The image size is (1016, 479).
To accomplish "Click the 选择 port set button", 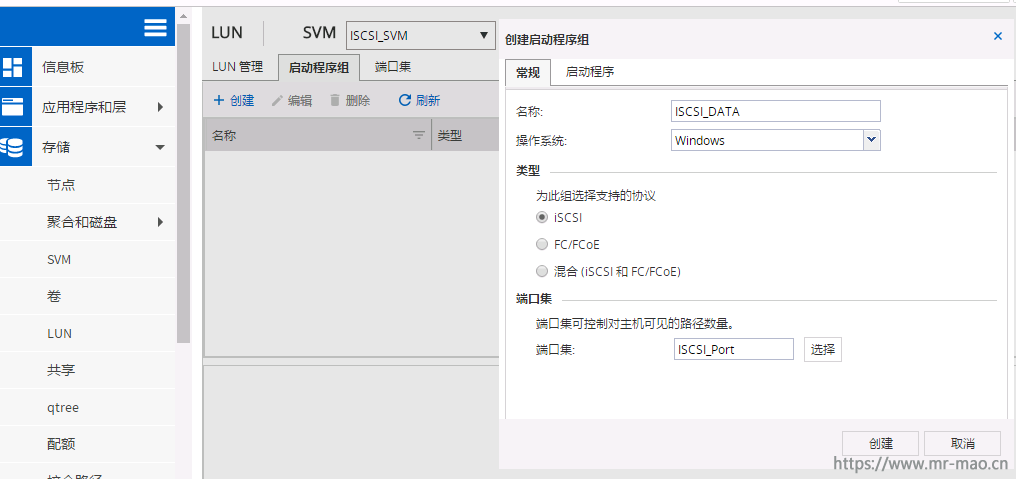I will click(x=823, y=349).
